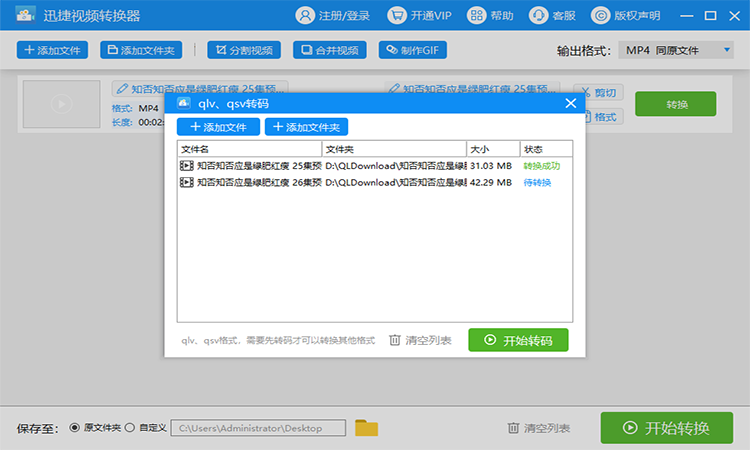Maximize the 迅捷视频转换器 window
Image resolution: width=750 pixels, height=450 pixels.
pyautogui.click(x=711, y=16)
